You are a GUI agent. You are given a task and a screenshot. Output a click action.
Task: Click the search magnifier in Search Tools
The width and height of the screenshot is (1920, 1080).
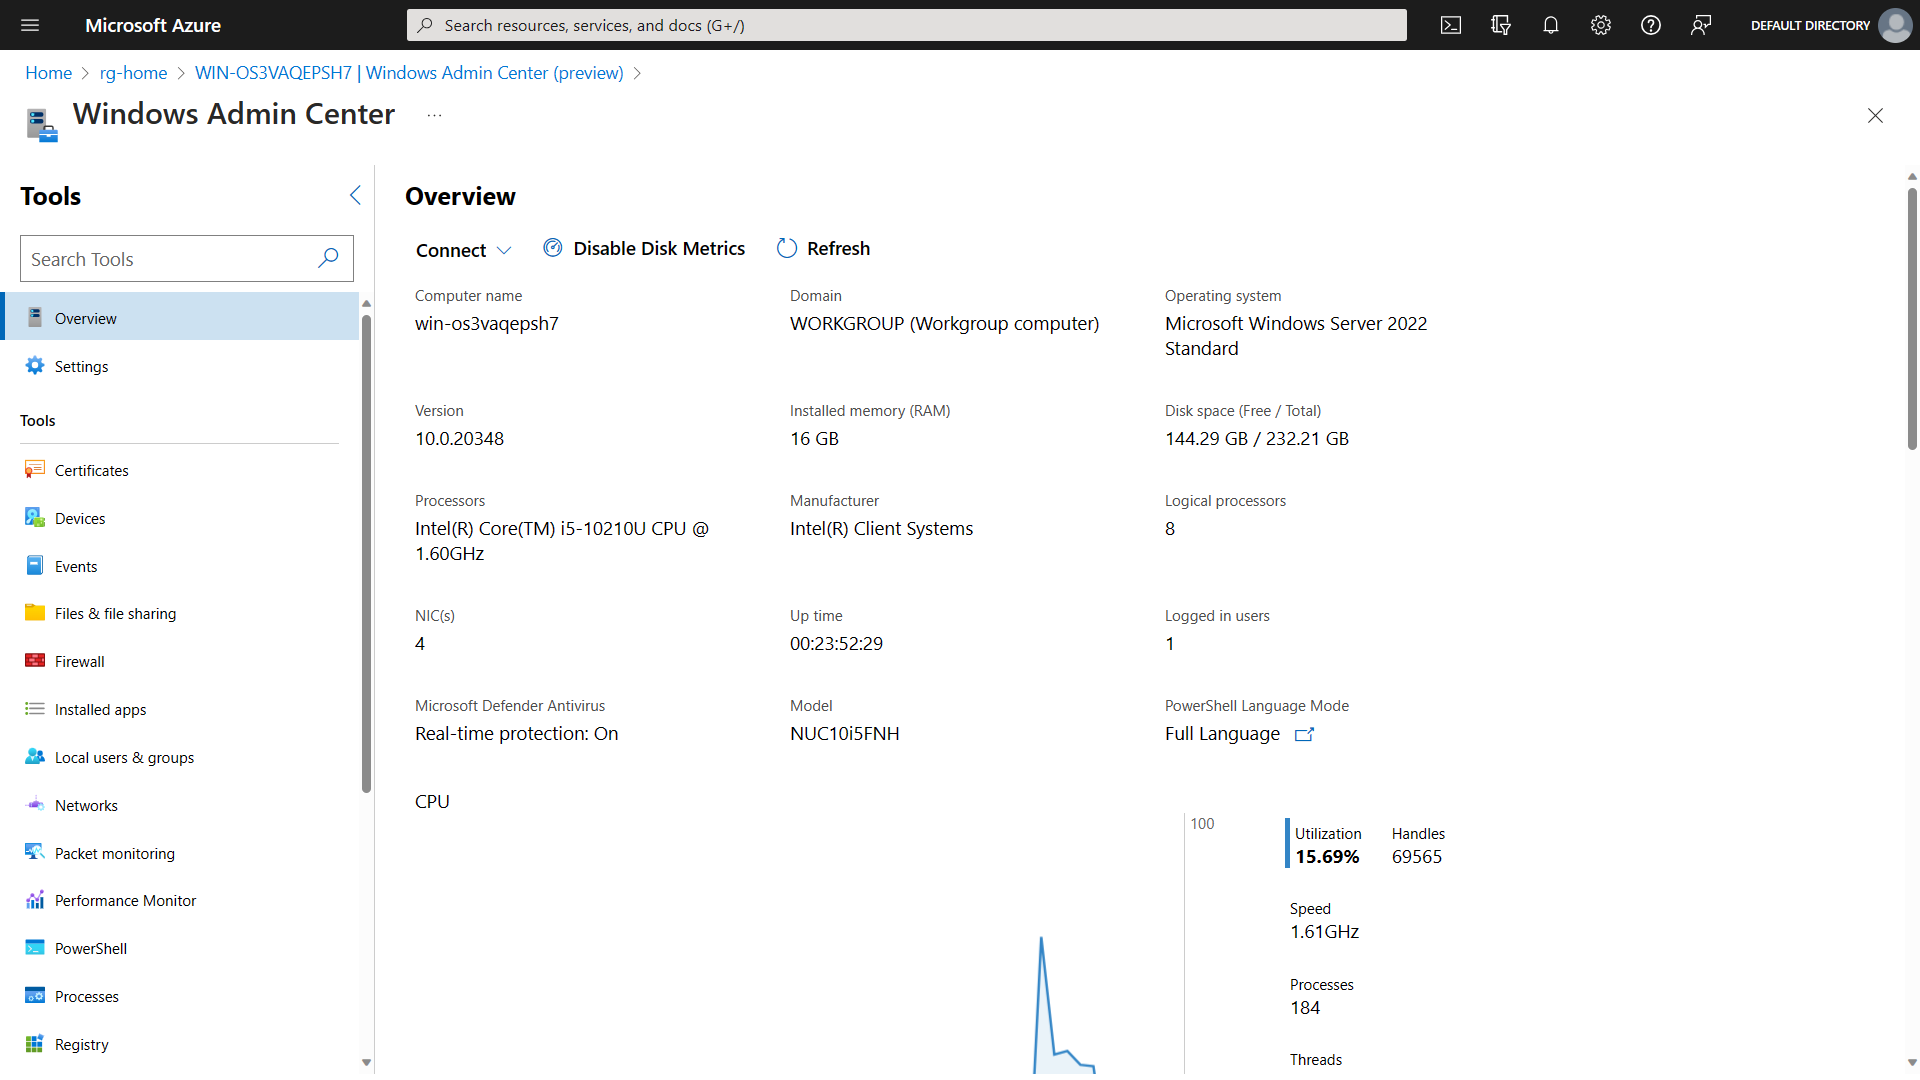point(328,259)
